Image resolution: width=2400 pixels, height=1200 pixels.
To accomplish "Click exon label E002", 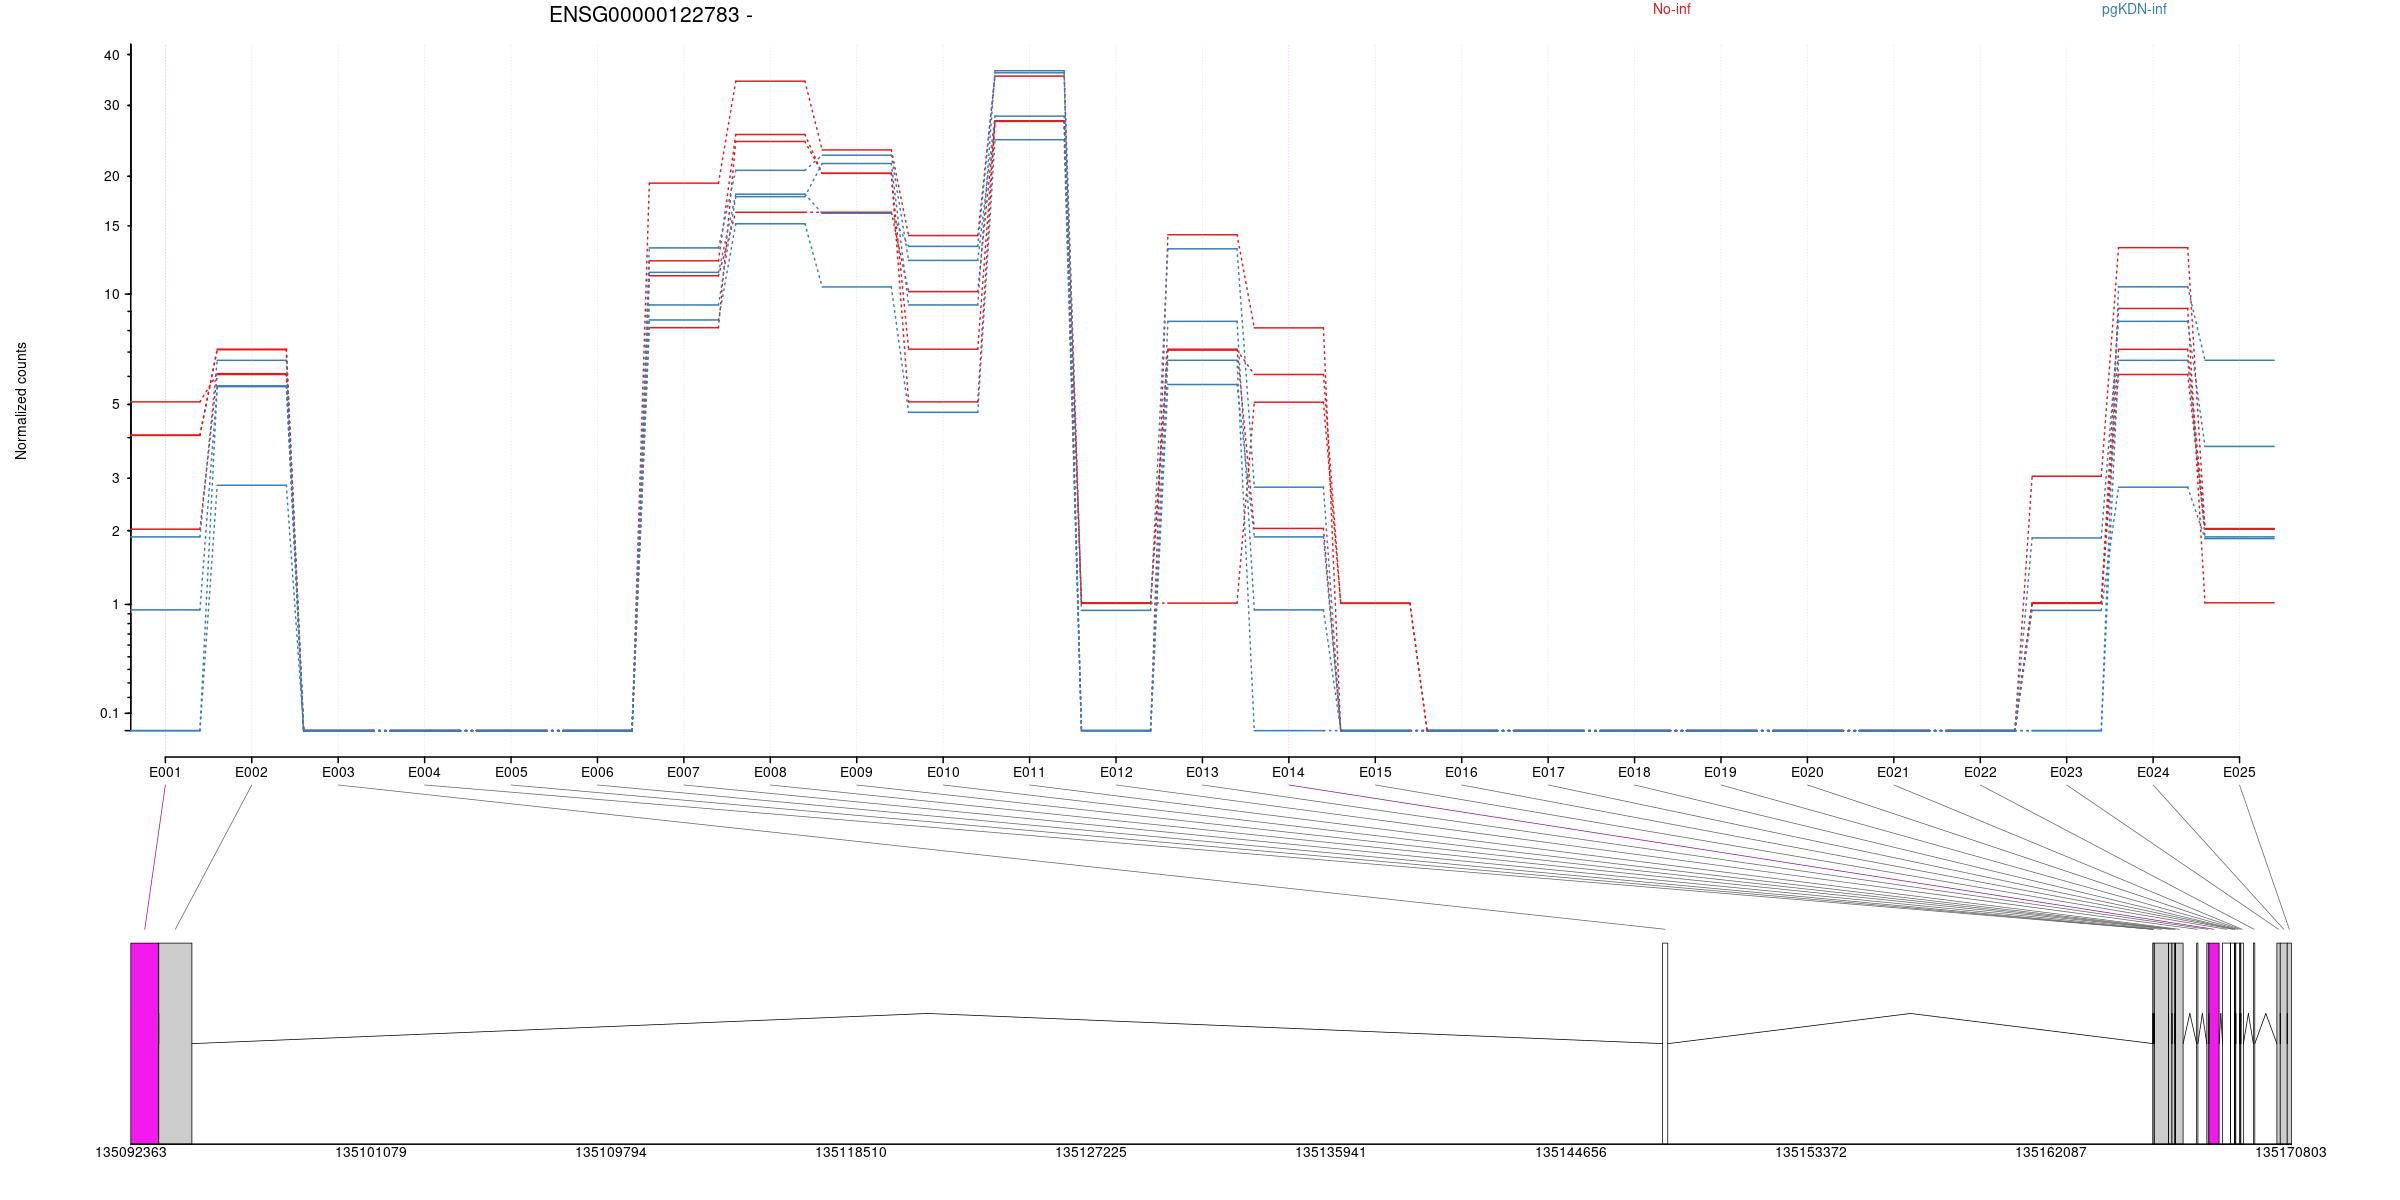I will (251, 772).
